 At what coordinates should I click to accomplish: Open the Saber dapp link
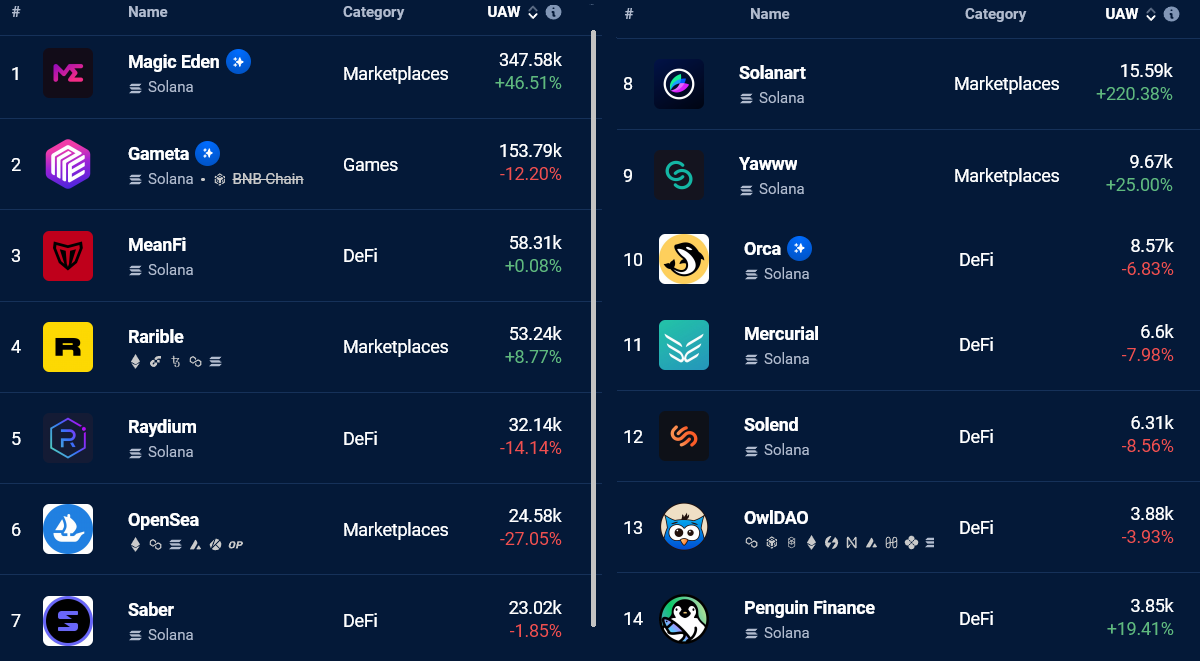click(151, 610)
